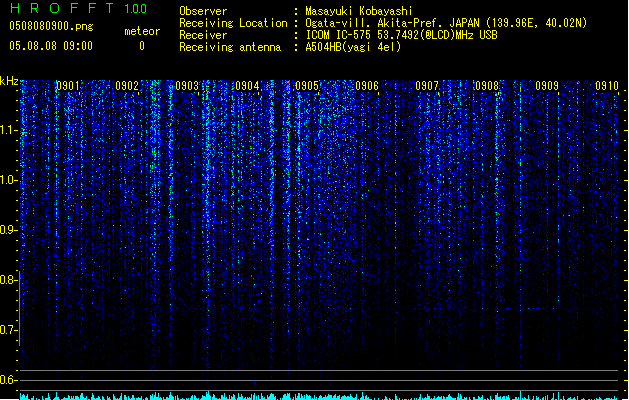Screen dimensions: 629x400
Task: Click the 0908 time marker
Action: click(487, 86)
